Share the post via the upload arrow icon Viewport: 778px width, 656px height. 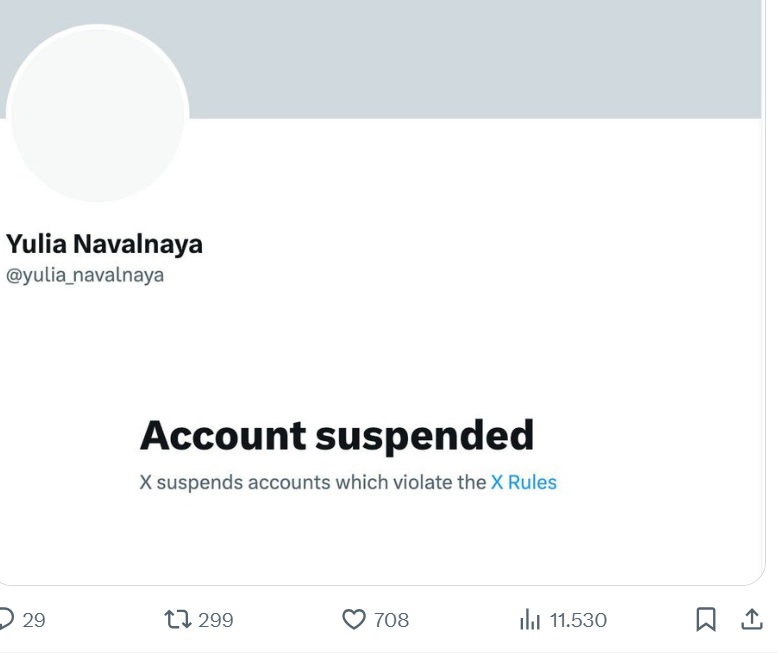point(752,619)
